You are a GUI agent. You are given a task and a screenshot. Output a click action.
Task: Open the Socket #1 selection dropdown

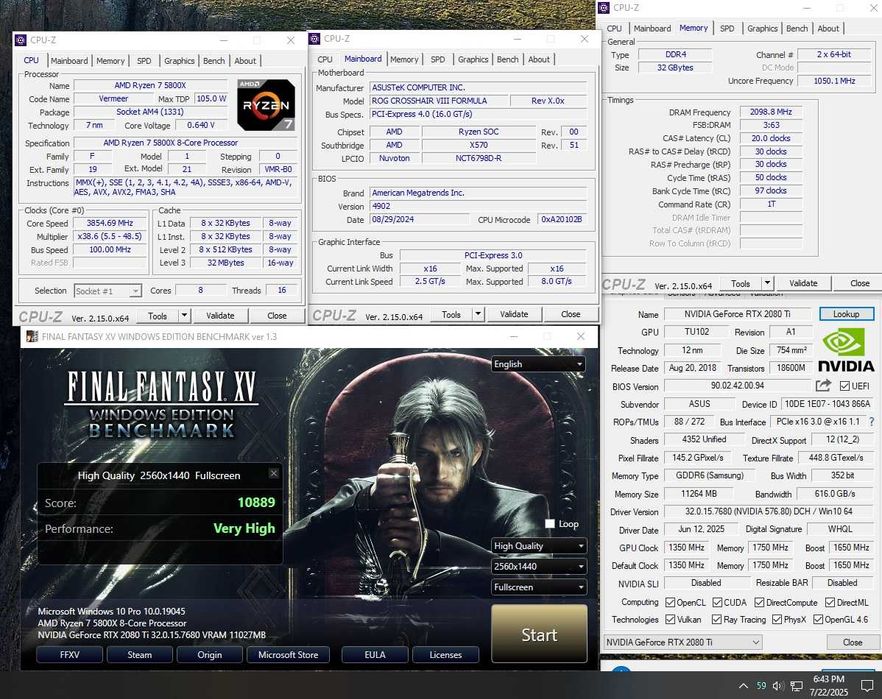(107, 291)
